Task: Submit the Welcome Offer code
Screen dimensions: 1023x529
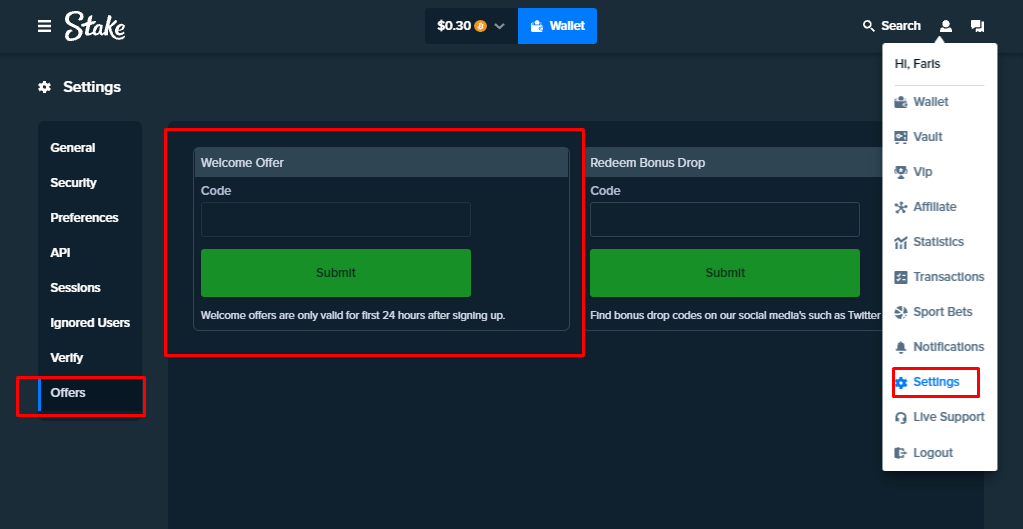Action: coord(335,273)
